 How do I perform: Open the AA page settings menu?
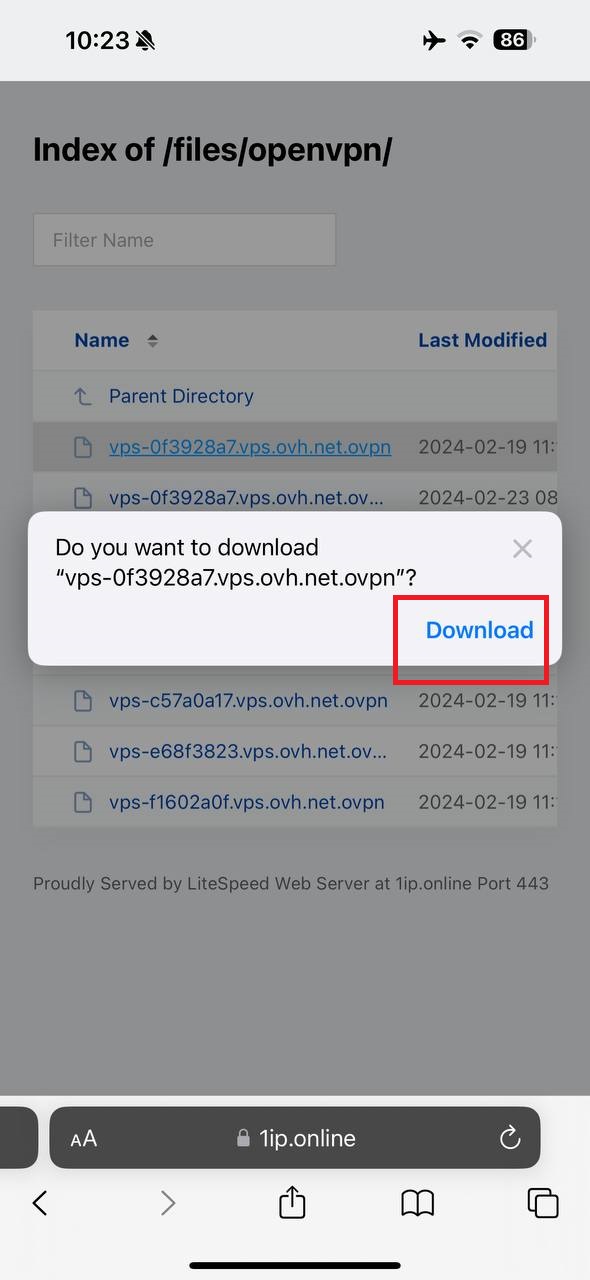(x=84, y=1138)
